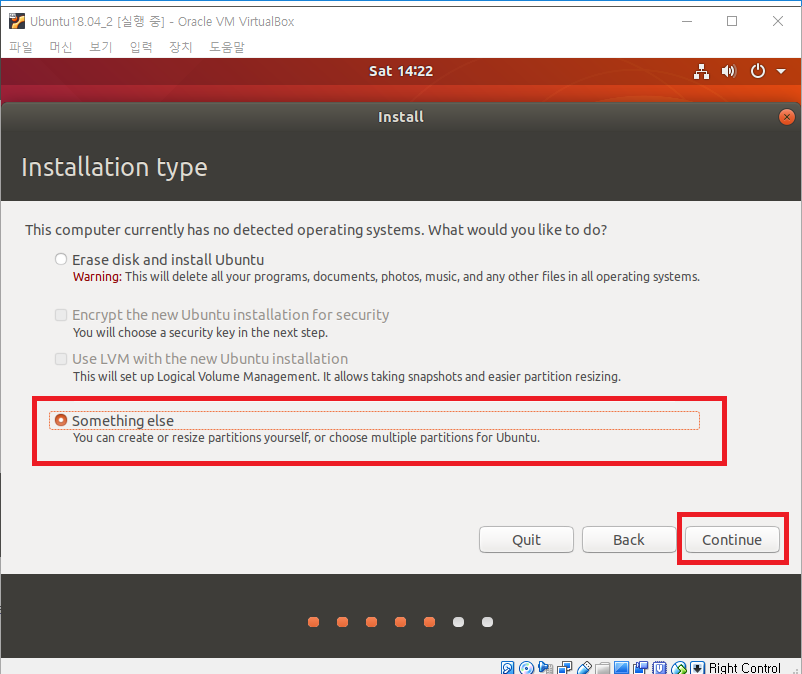Image resolution: width=802 pixels, height=674 pixels.
Task: Close the VirtualBox window
Action: pos(778,21)
